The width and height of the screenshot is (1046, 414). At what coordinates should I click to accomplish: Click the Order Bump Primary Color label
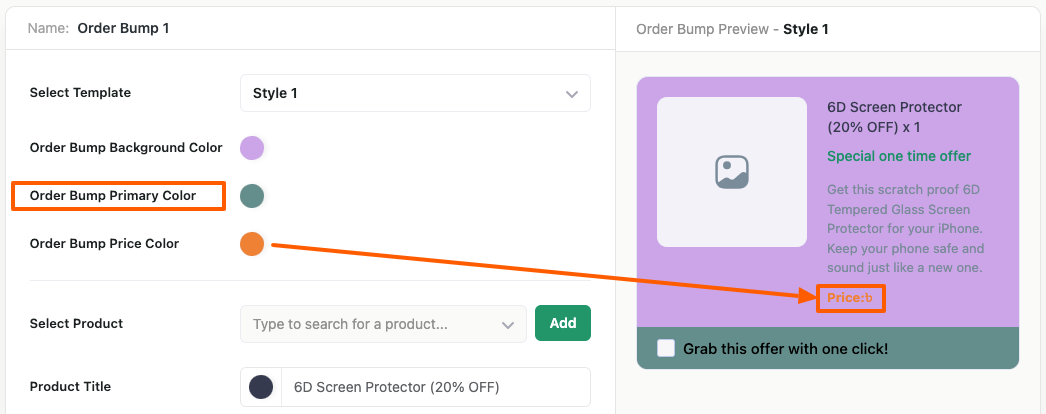[x=113, y=195]
